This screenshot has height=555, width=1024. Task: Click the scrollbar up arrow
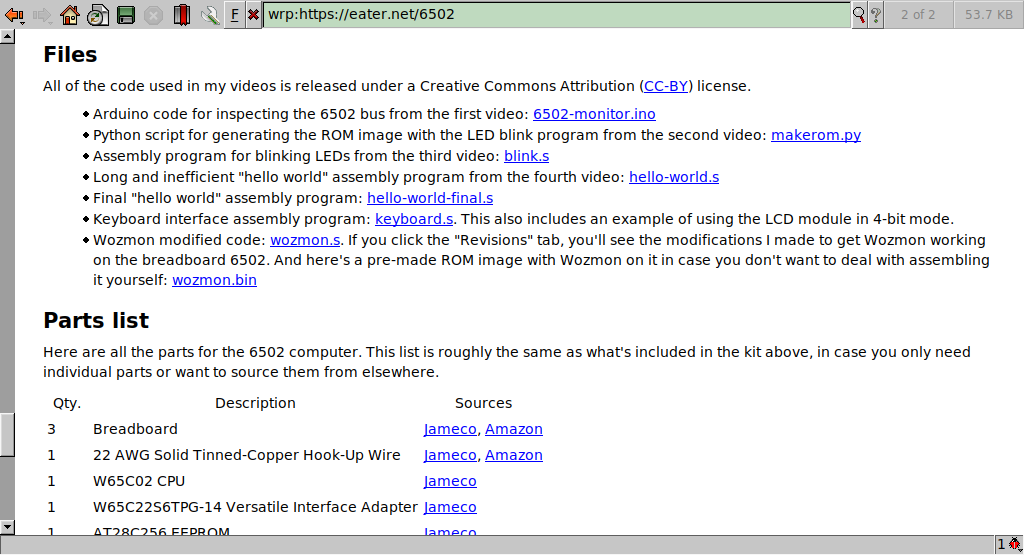[7, 36]
